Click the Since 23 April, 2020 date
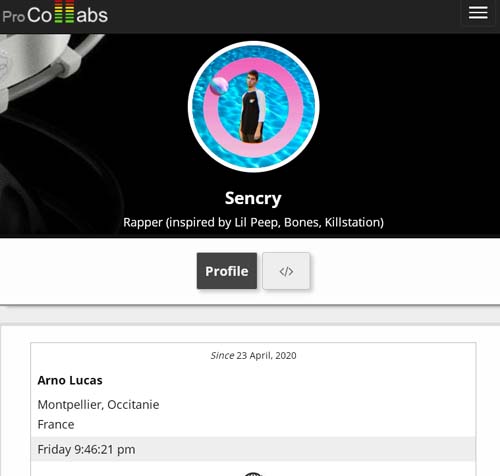 253,356
